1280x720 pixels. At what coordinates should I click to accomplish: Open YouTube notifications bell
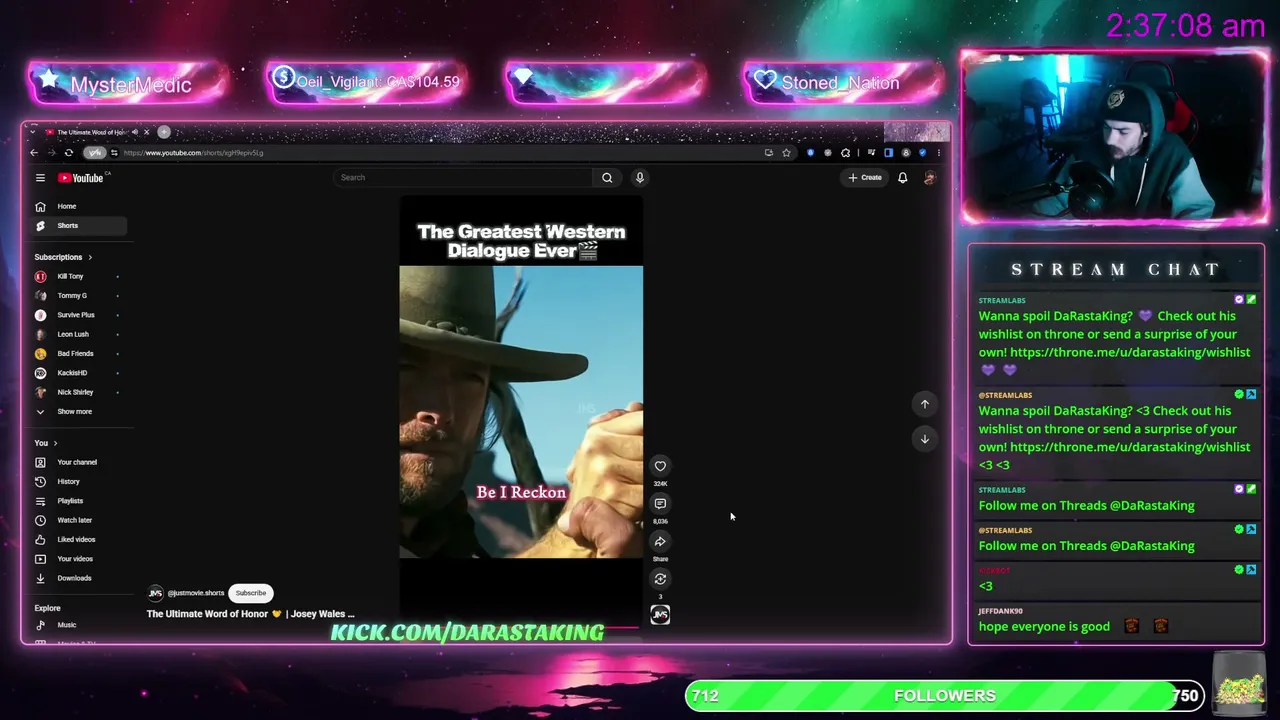902,178
